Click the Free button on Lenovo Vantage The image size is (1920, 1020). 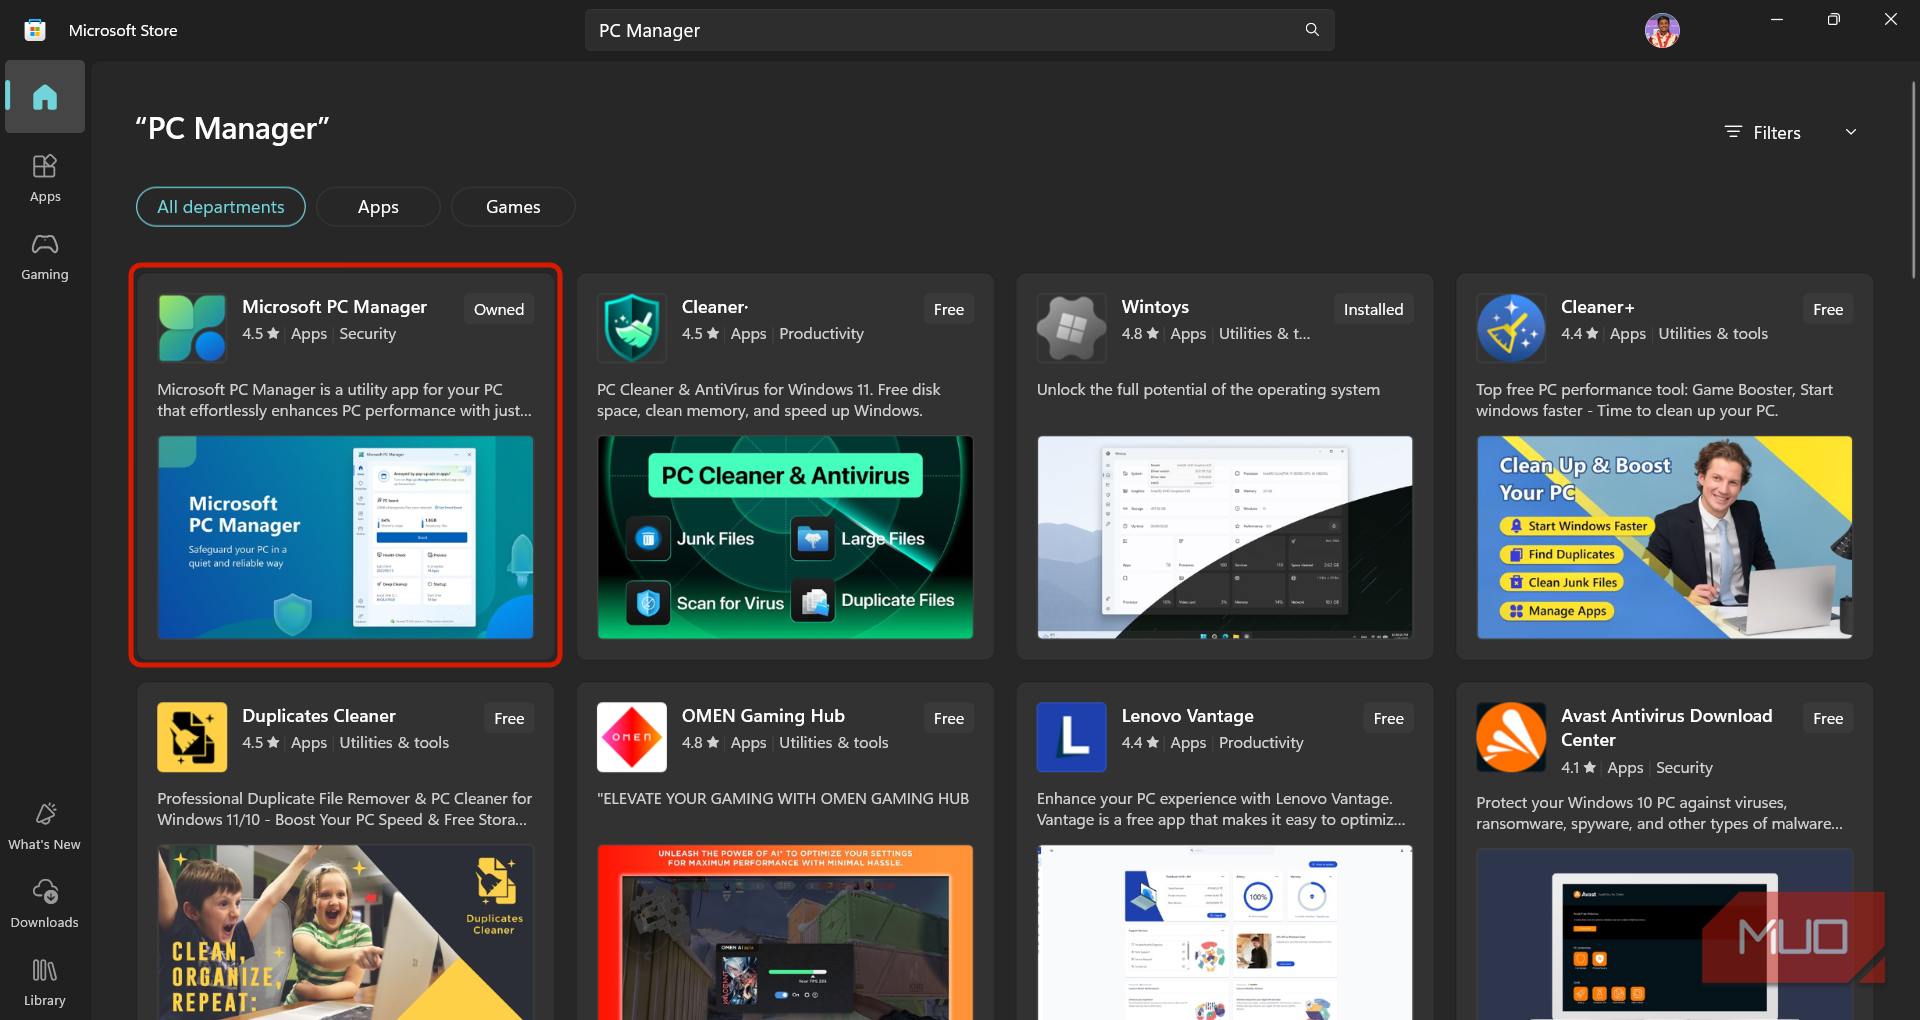[x=1388, y=718]
